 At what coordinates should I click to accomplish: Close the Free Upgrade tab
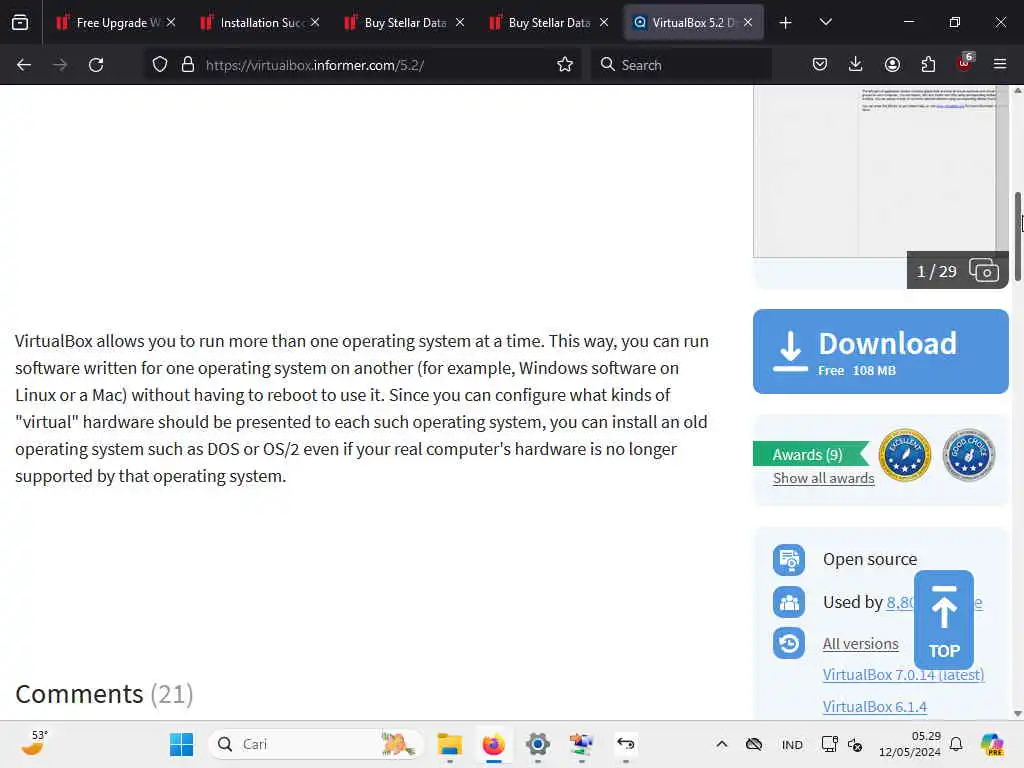click(x=170, y=22)
